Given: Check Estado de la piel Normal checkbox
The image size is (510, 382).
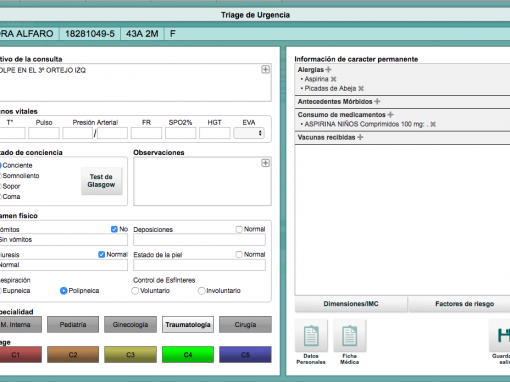Looking at the screenshot, I should (x=239, y=254).
